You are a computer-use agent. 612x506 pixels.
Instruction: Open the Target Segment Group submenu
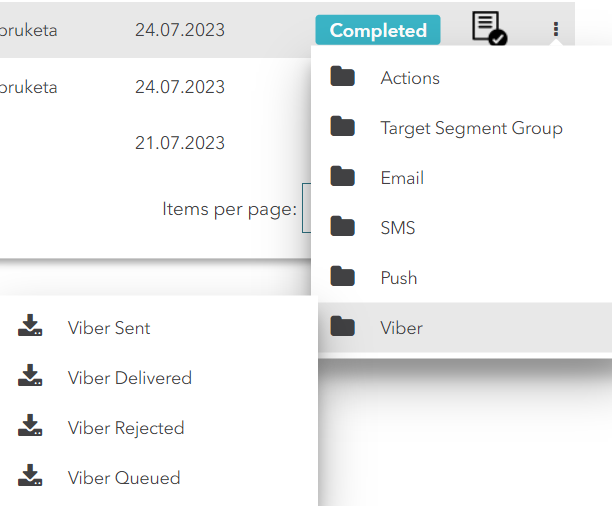tap(471, 128)
